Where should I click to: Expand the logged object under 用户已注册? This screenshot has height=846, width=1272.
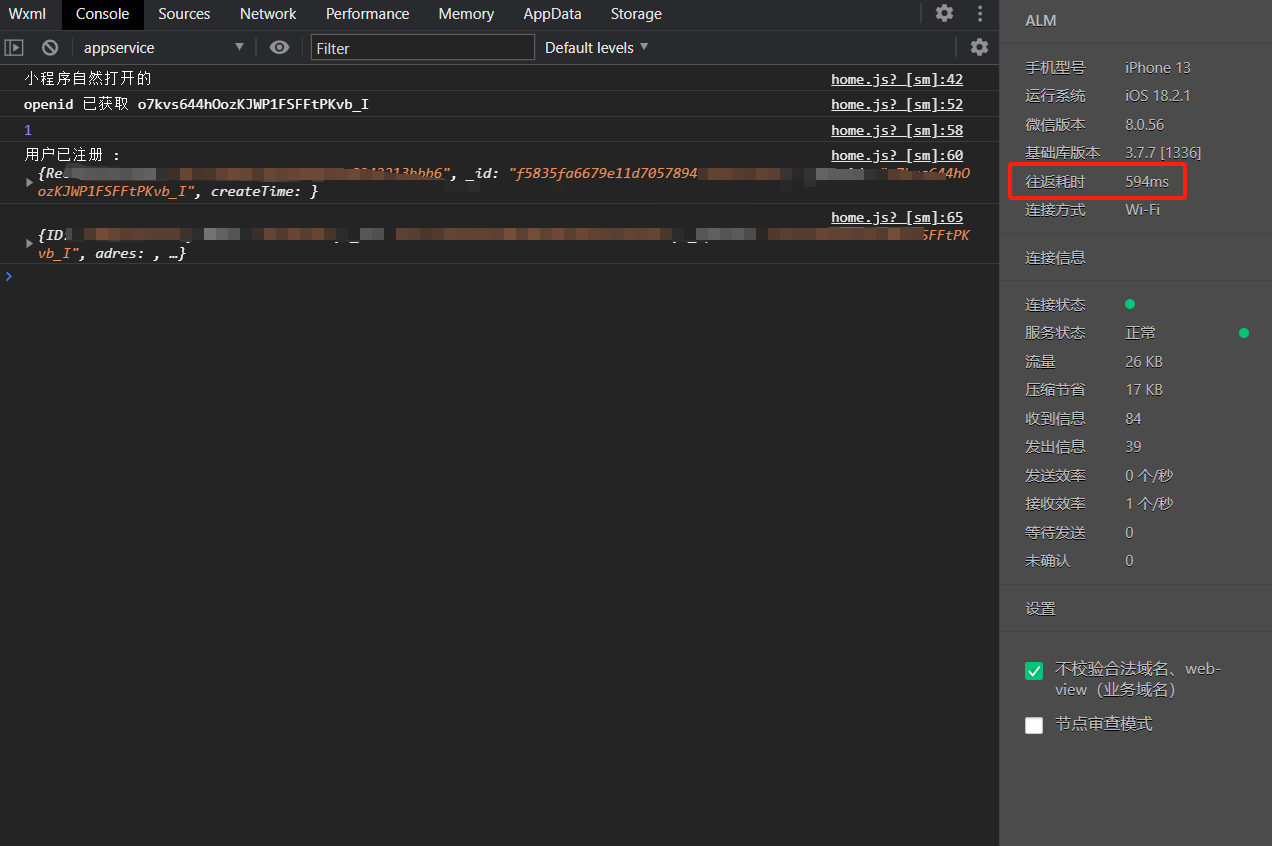pos(29,182)
